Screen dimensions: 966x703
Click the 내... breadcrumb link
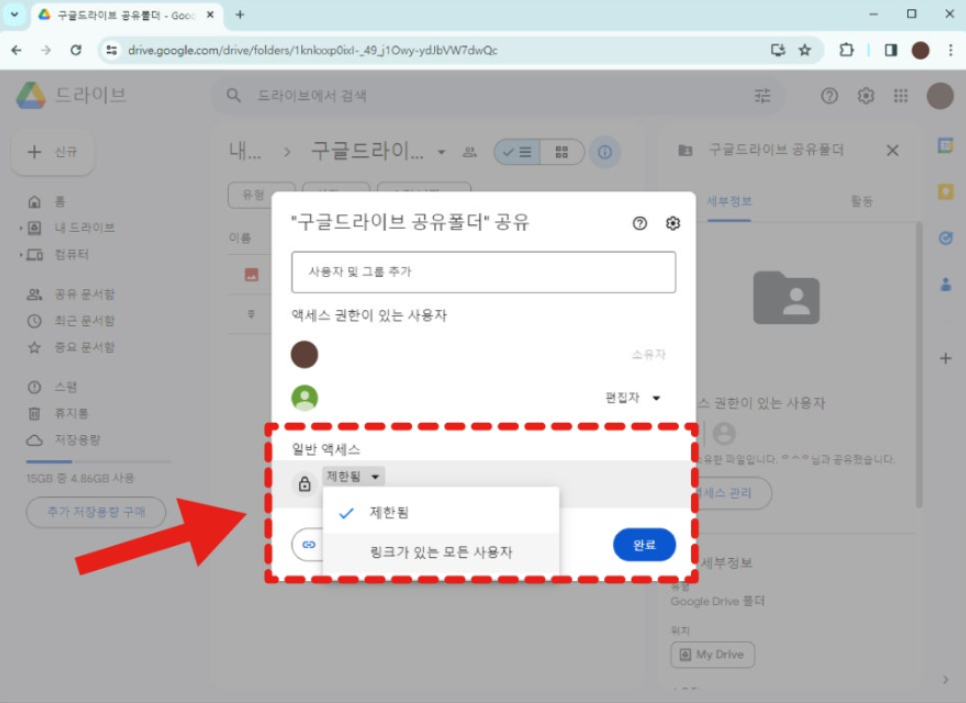tap(245, 151)
